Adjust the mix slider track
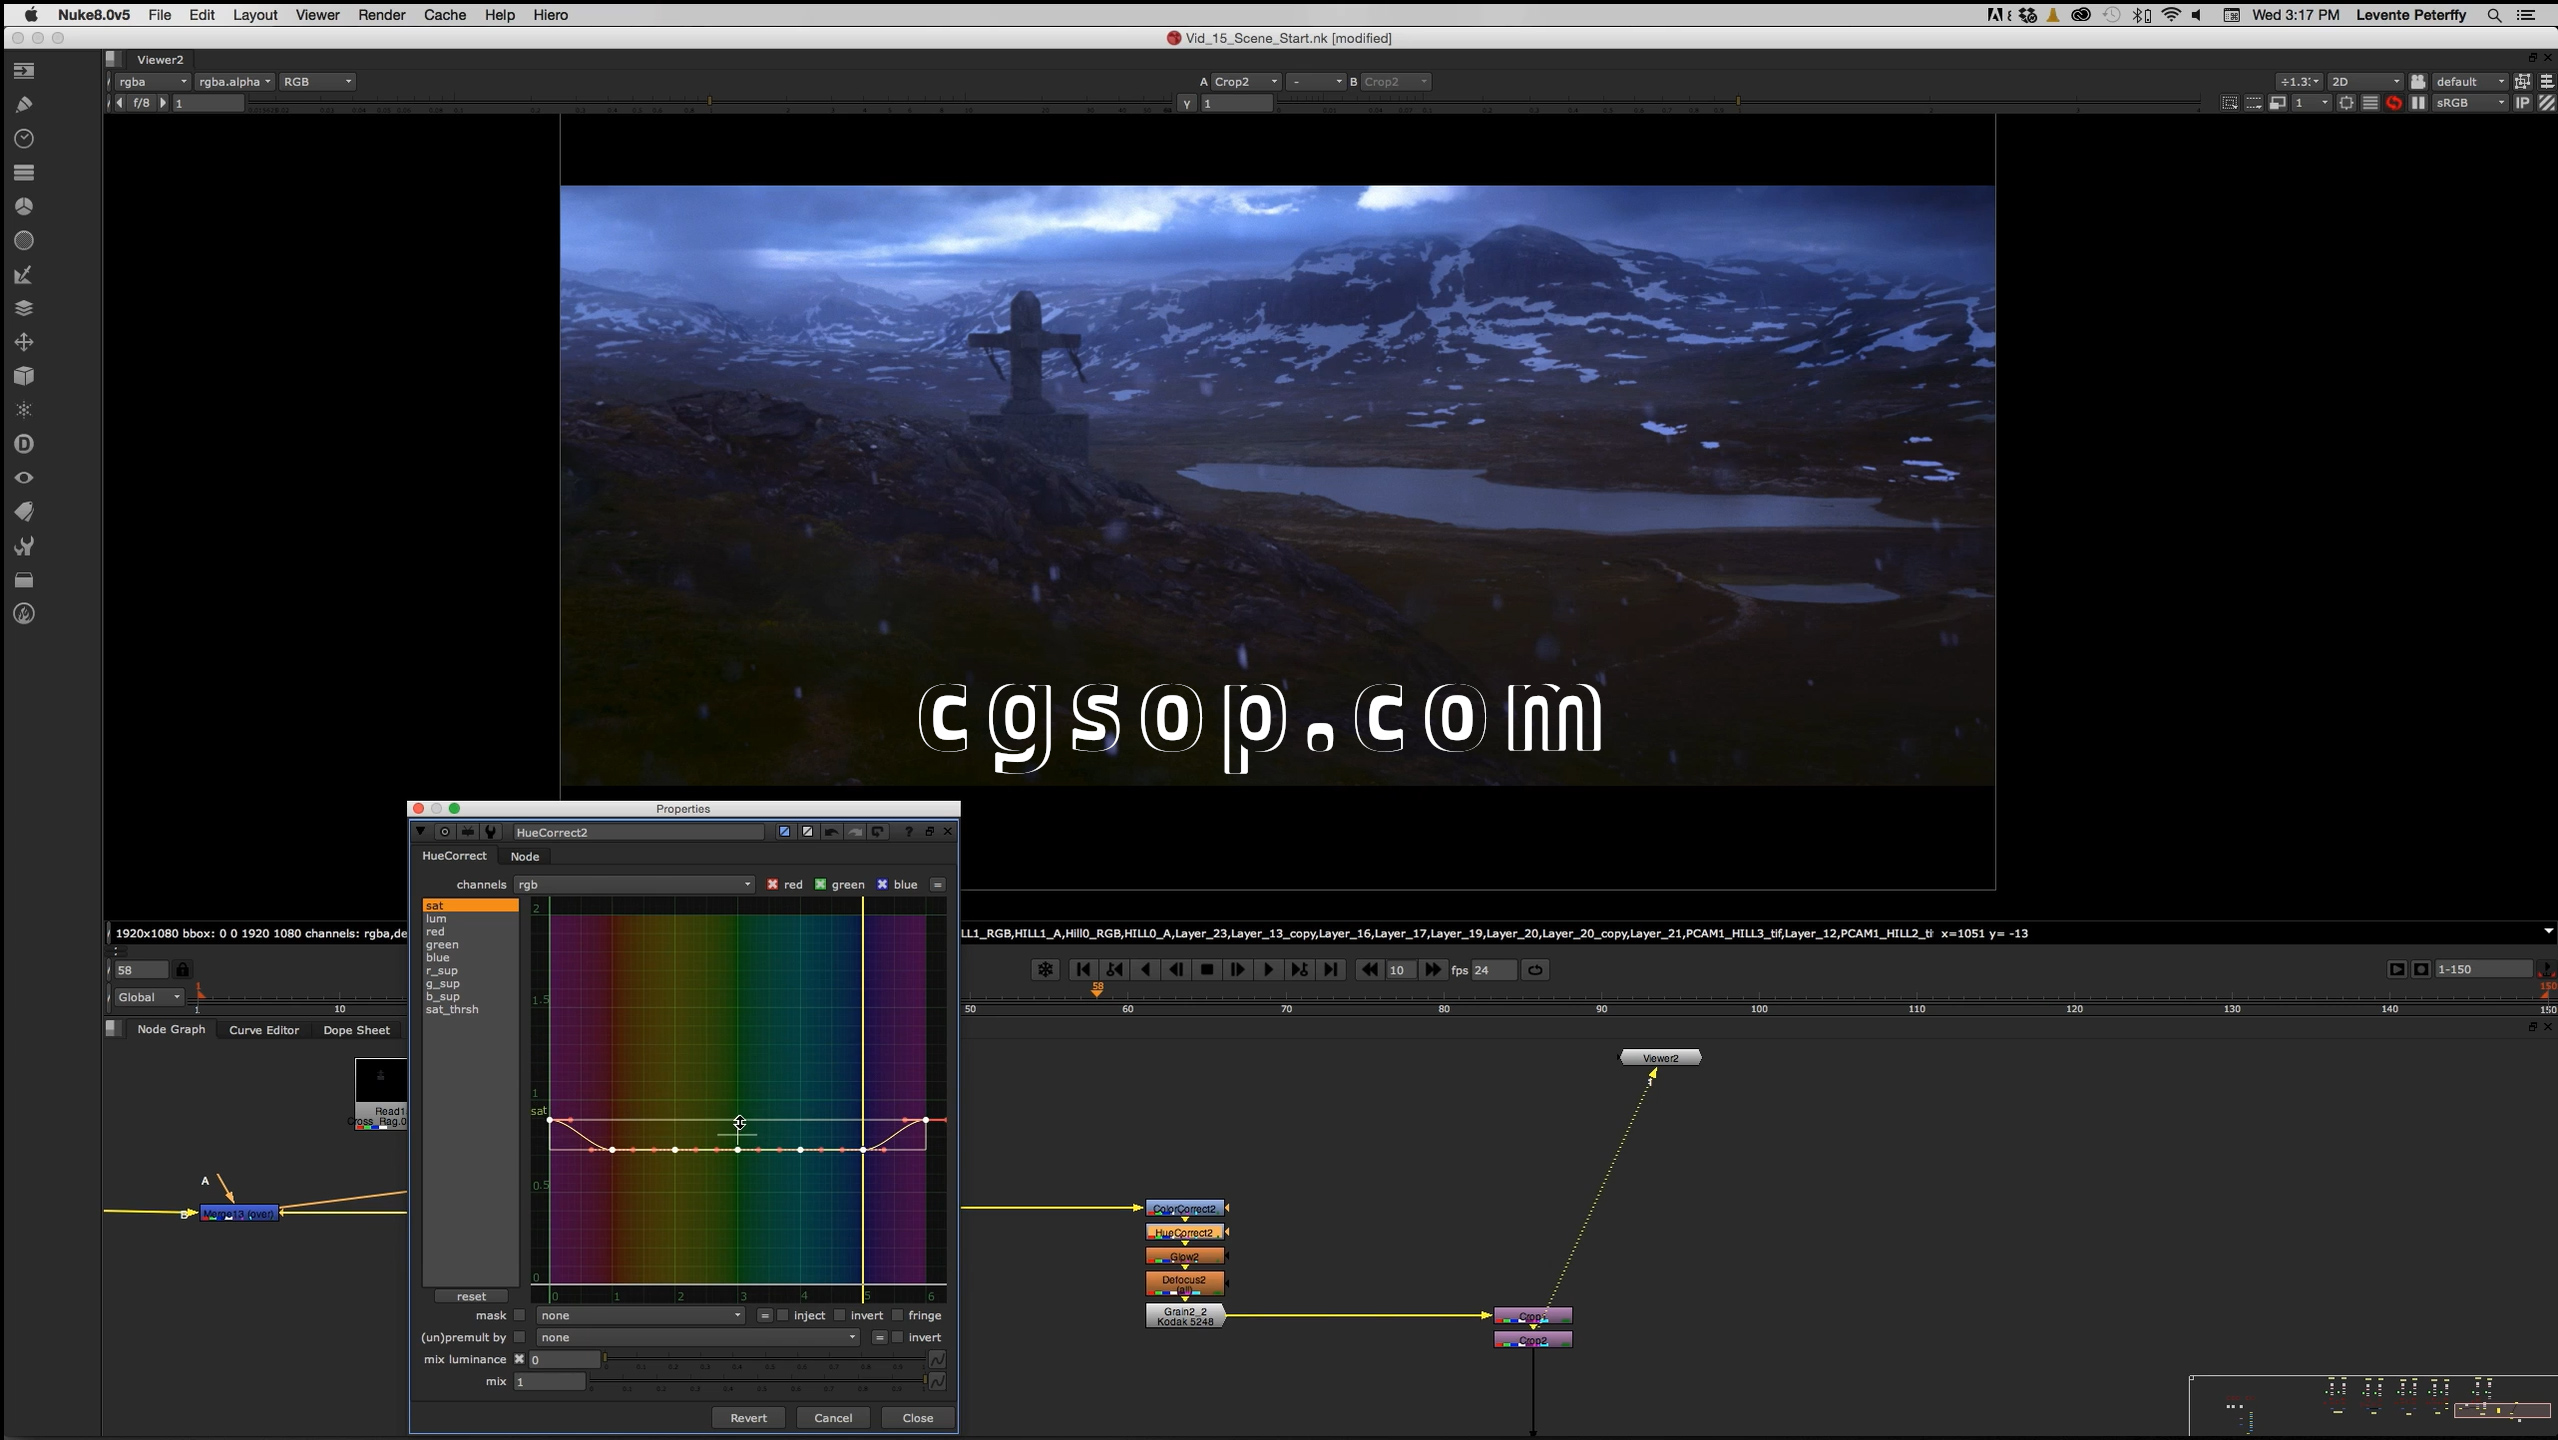This screenshot has width=2558, height=1440. pos(758,1381)
